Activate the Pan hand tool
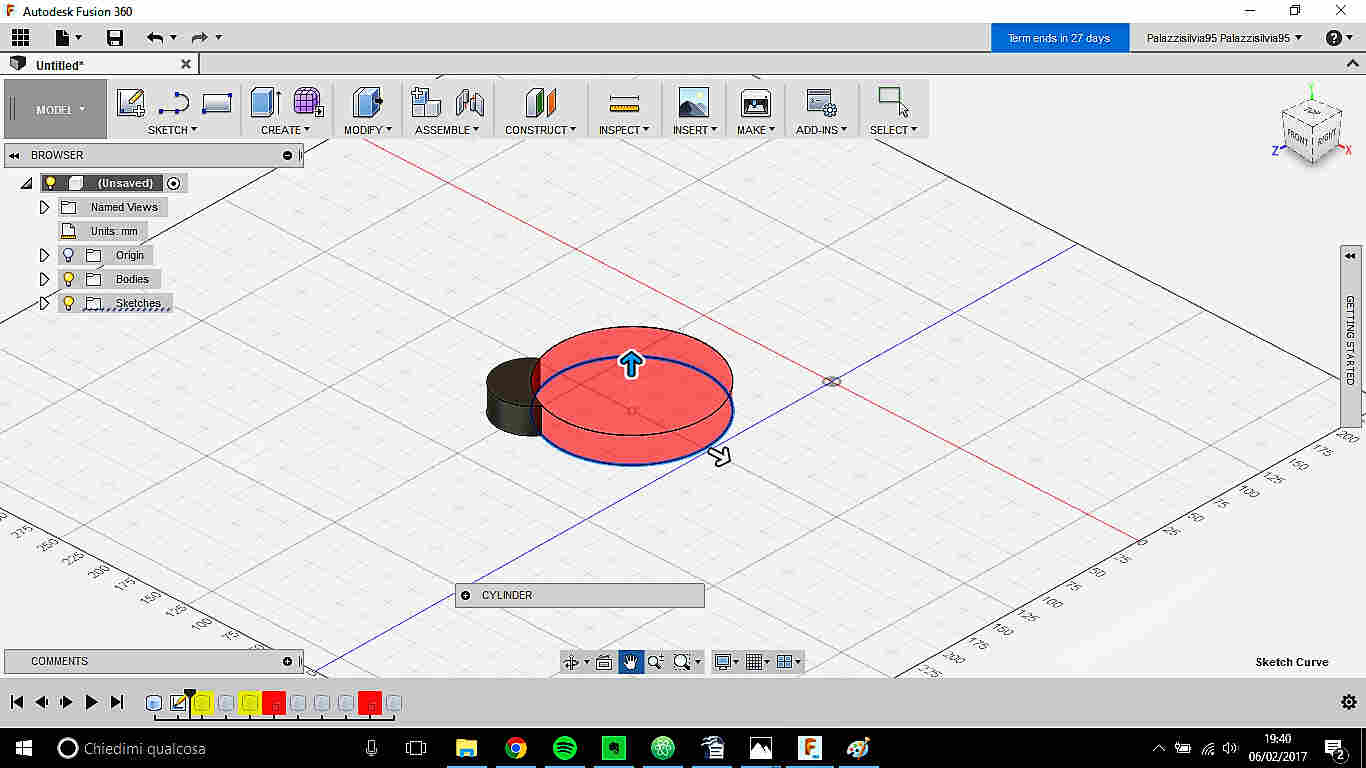Viewport: 1366px width, 768px height. click(631, 662)
